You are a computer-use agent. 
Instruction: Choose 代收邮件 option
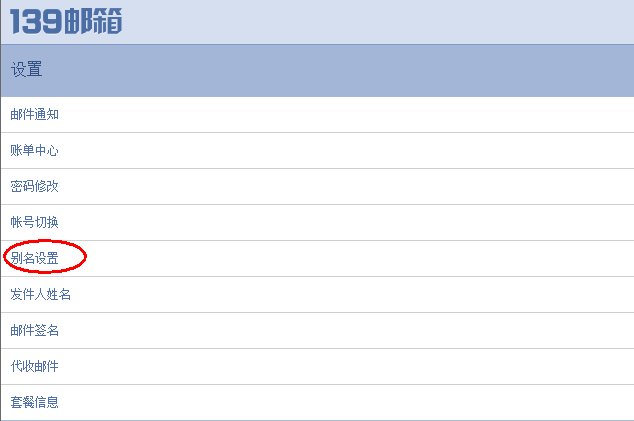35,366
